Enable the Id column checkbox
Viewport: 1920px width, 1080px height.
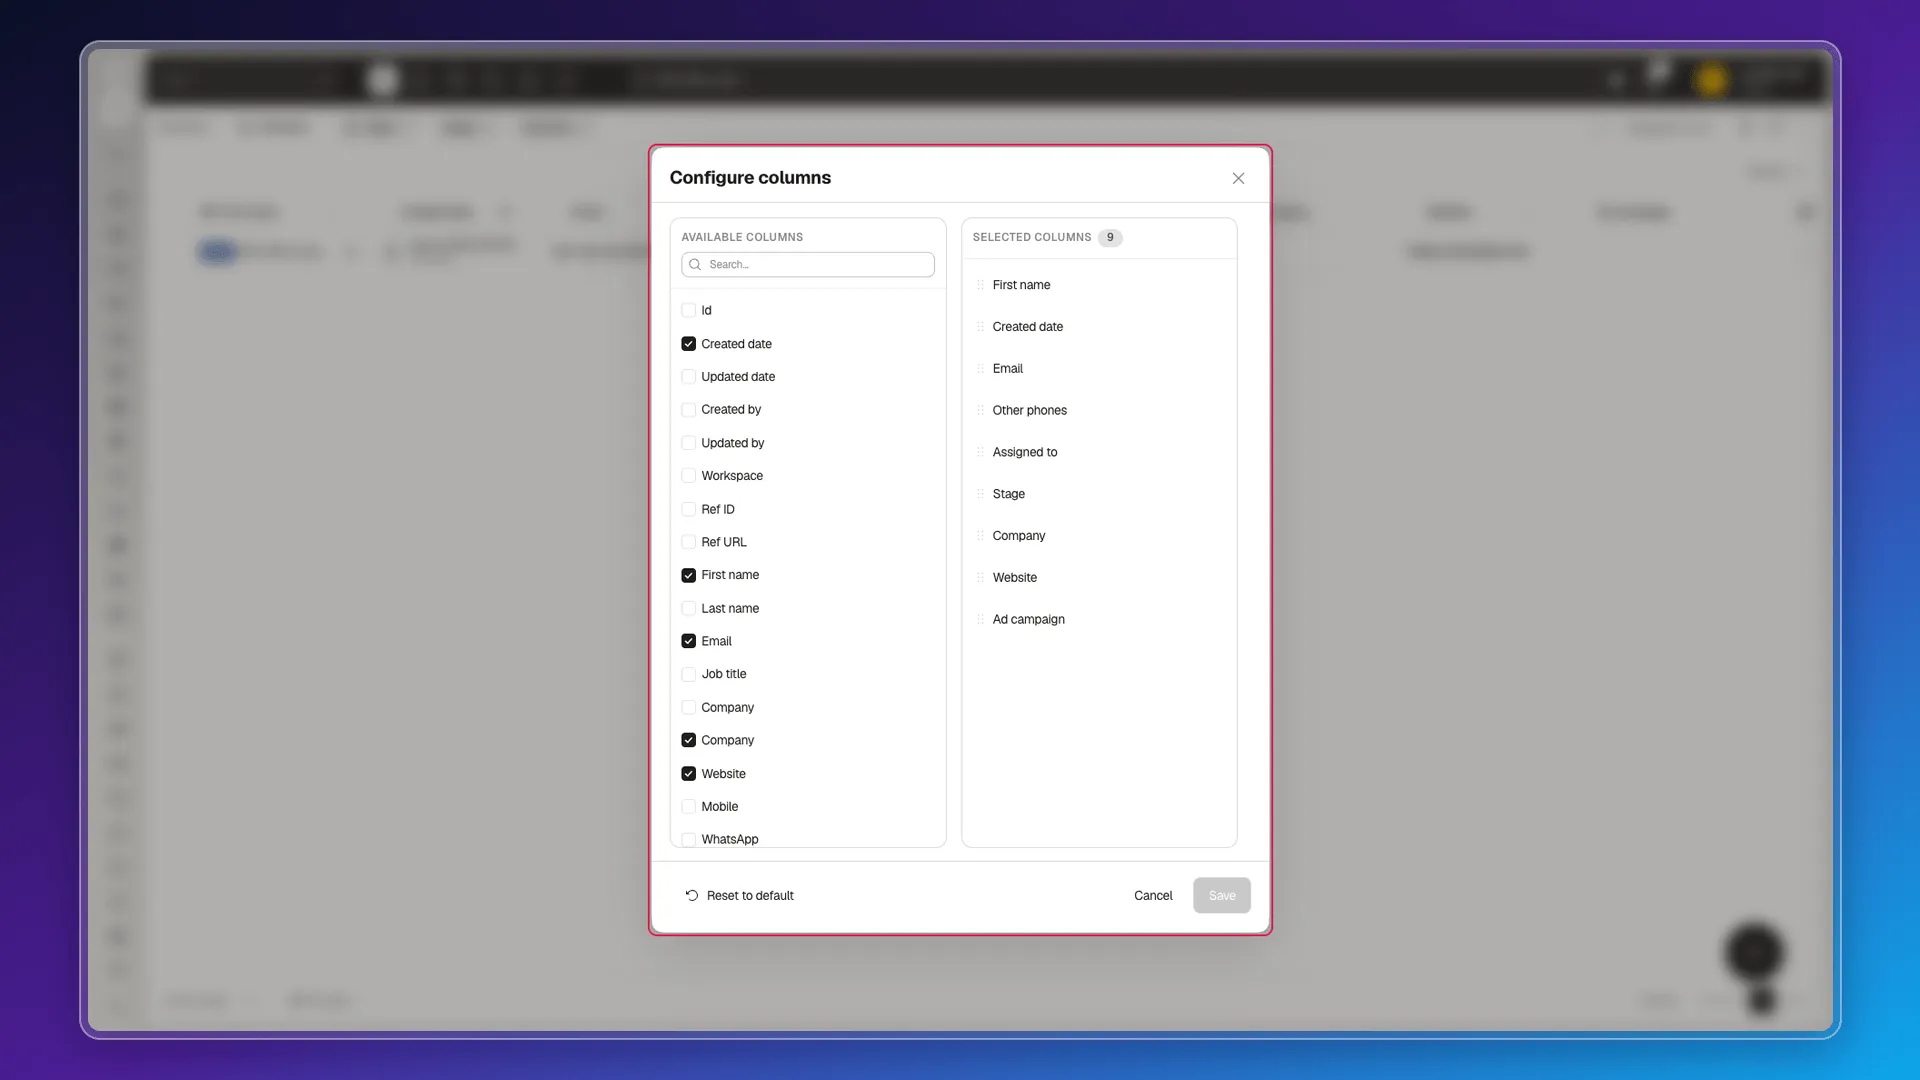tap(688, 311)
